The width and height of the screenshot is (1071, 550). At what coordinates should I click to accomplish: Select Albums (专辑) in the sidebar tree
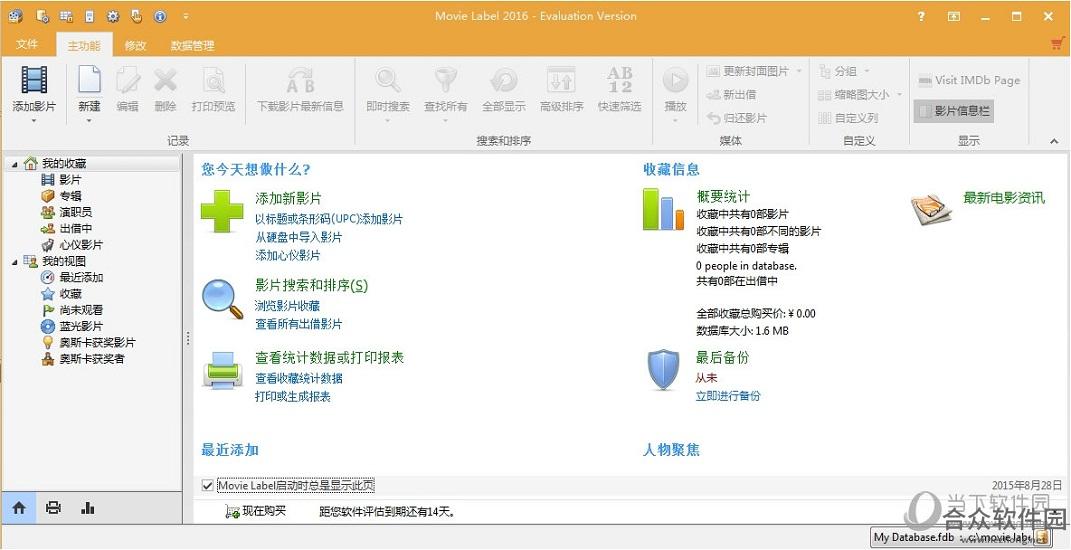70,196
